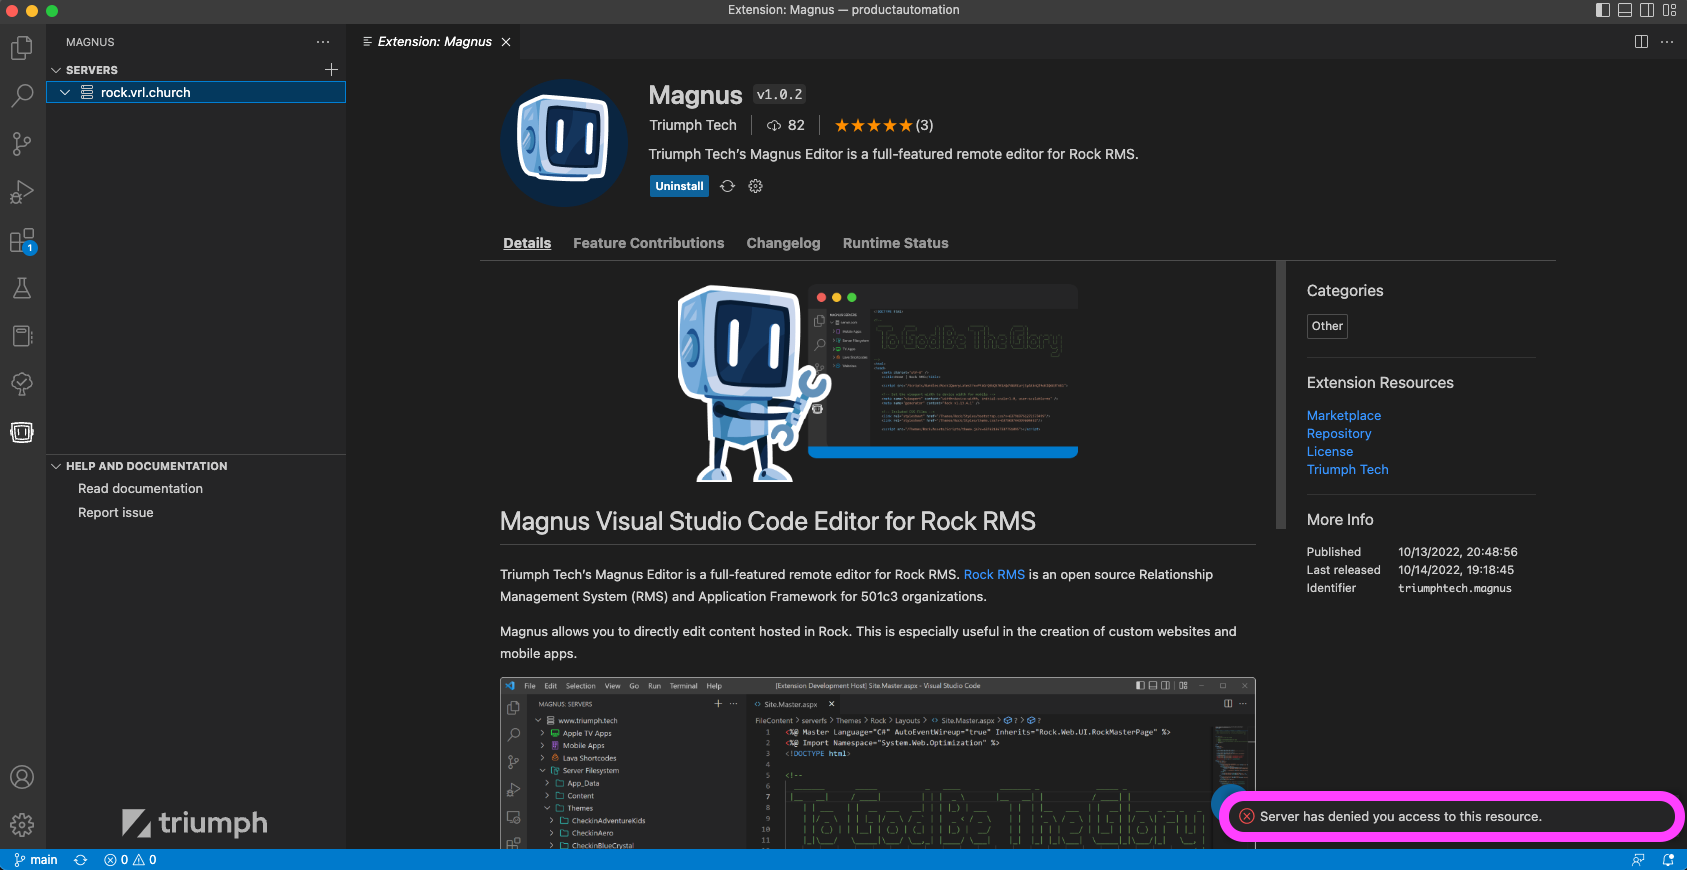This screenshot has height=870, width=1687.
Task: Click the triumphtech.magnus identifier text
Action: click(x=1455, y=588)
